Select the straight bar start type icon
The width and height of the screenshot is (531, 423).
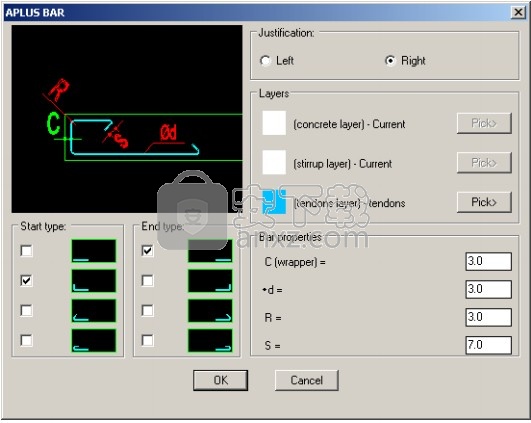click(94, 251)
